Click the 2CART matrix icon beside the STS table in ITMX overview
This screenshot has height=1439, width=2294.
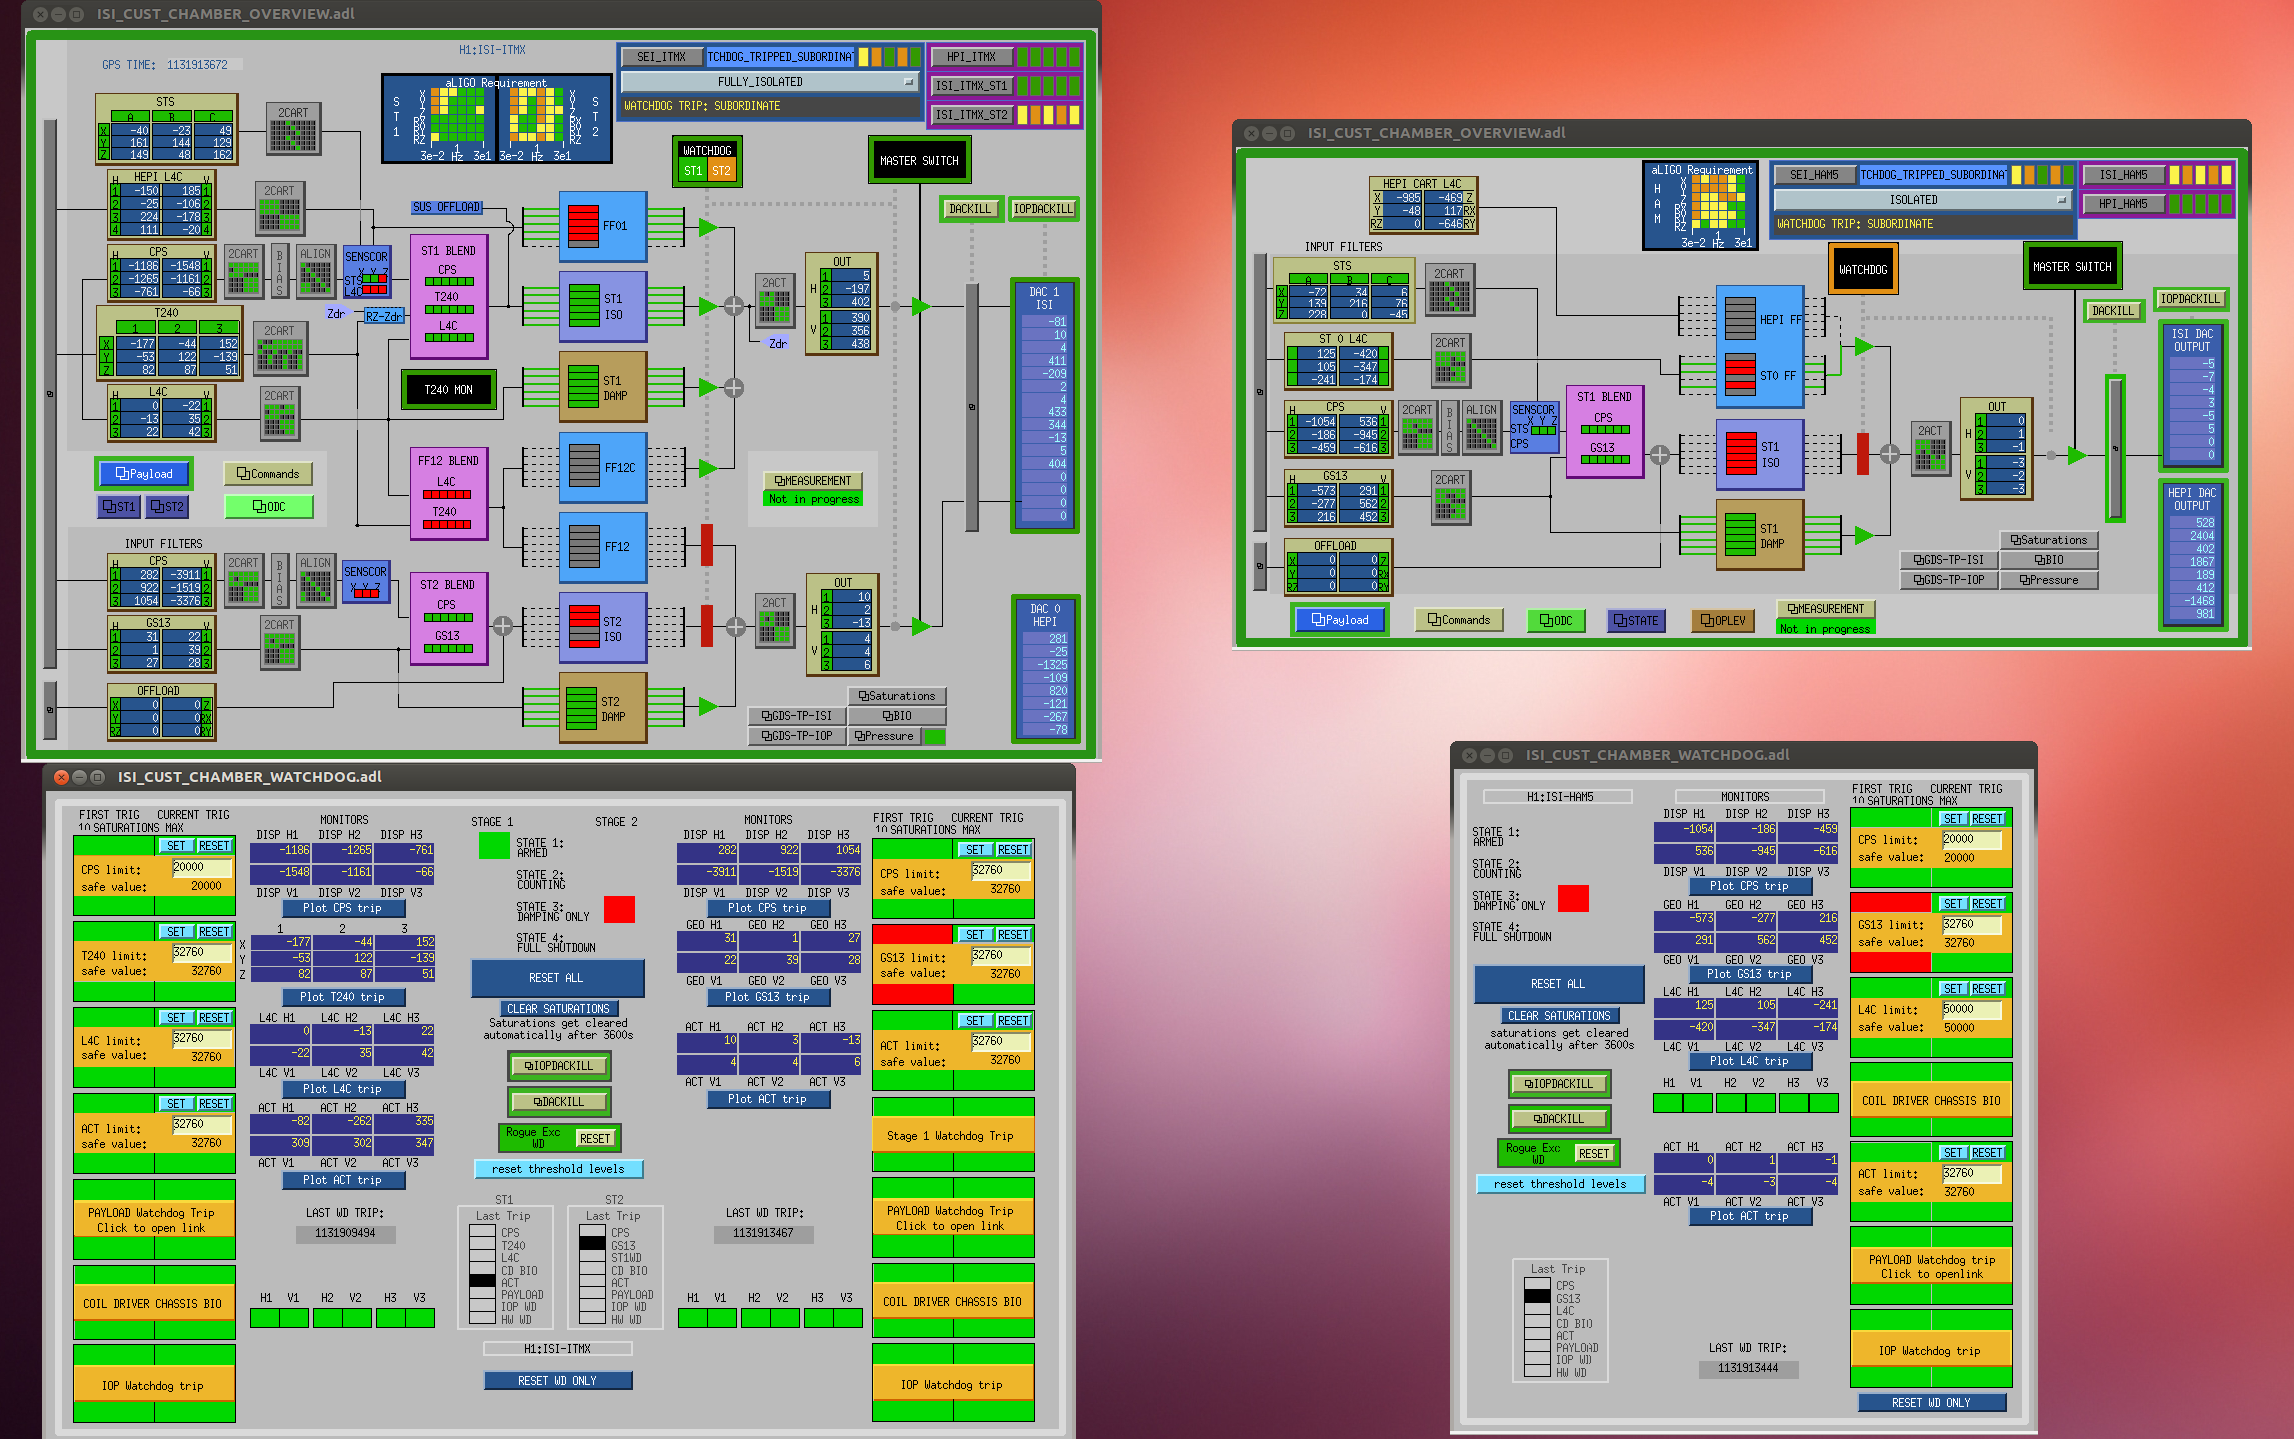[x=293, y=129]
